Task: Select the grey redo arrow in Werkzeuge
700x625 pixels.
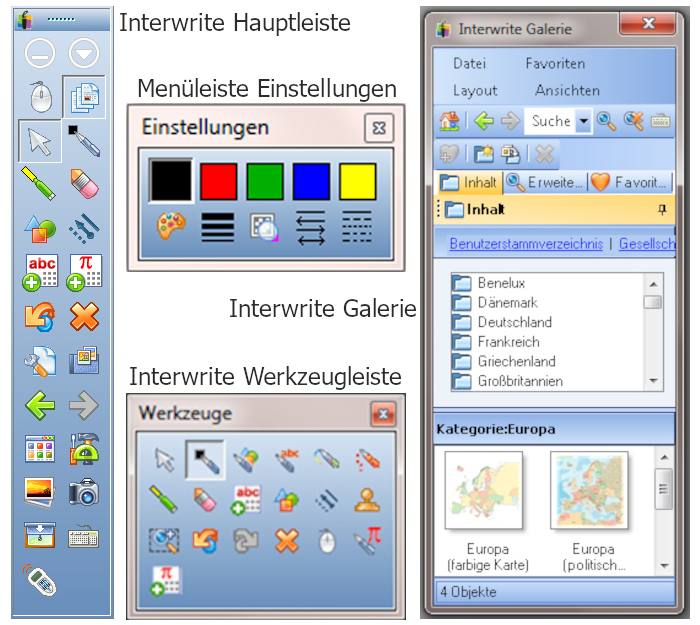Action: [x=246, y=541]
